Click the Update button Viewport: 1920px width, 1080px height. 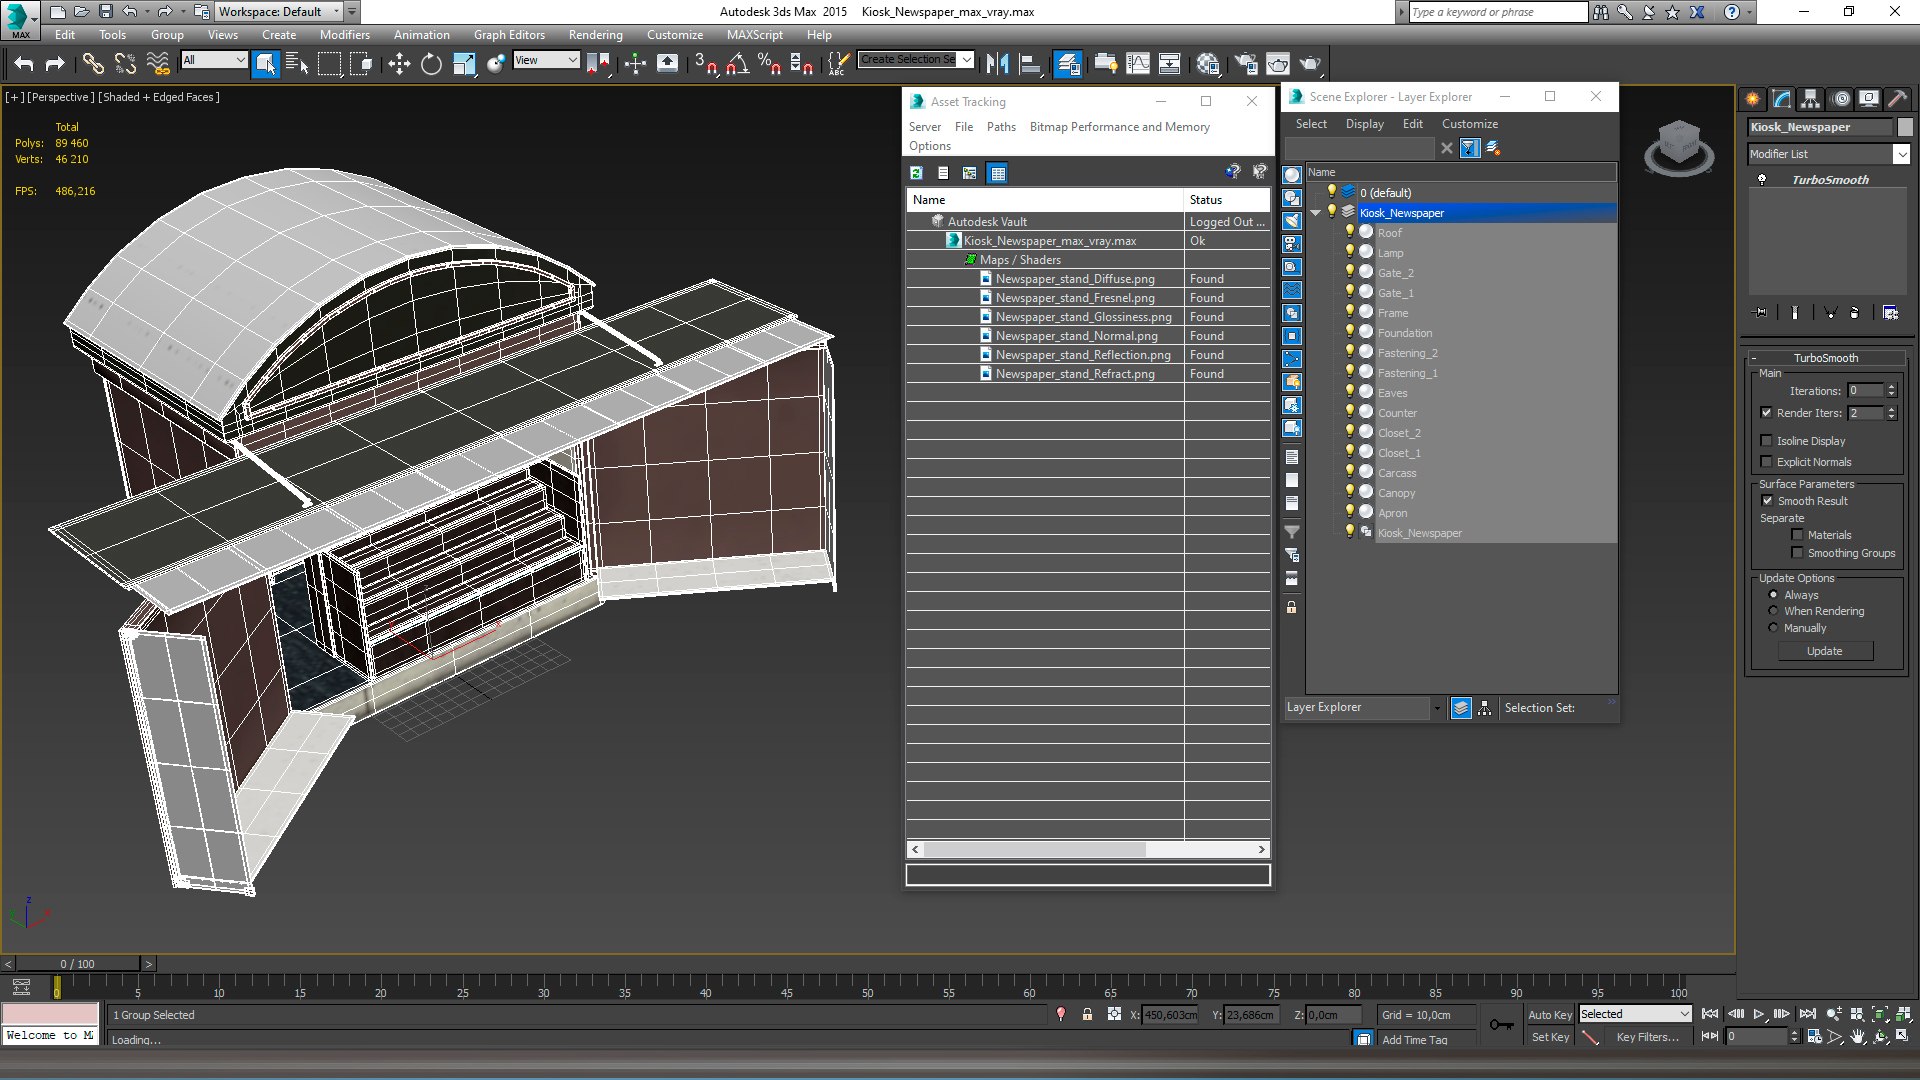tap(1824, 651)
